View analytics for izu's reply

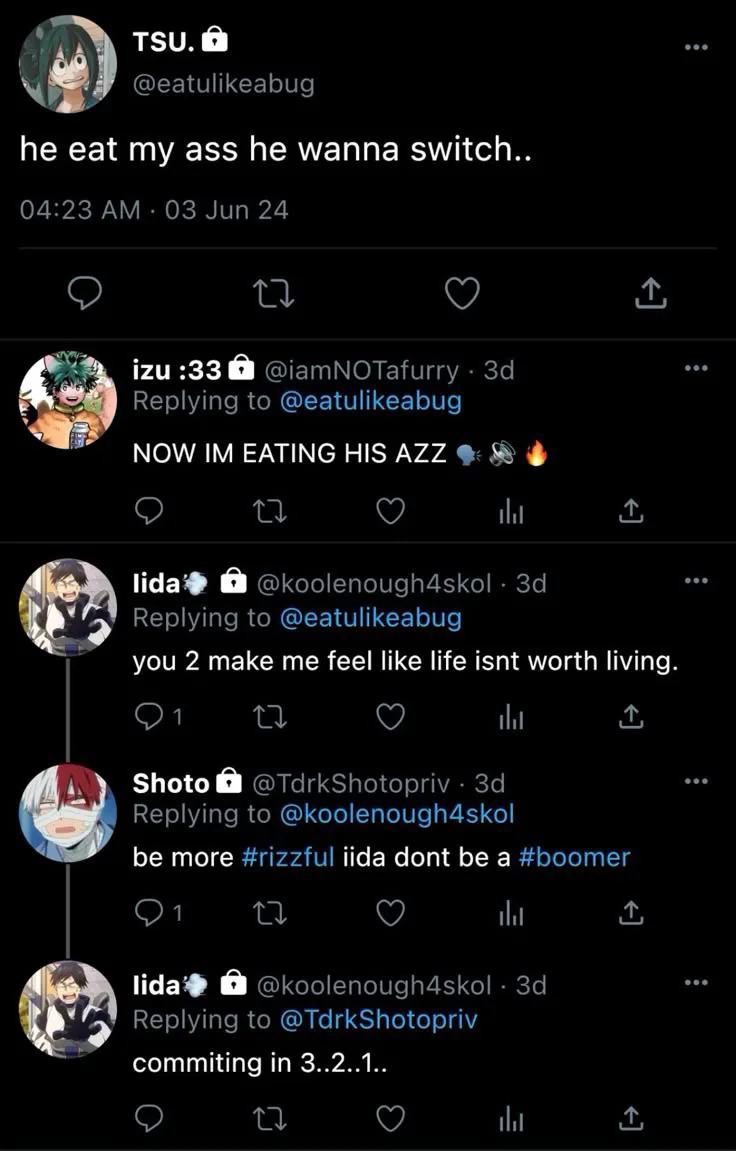tap(510, 512)
